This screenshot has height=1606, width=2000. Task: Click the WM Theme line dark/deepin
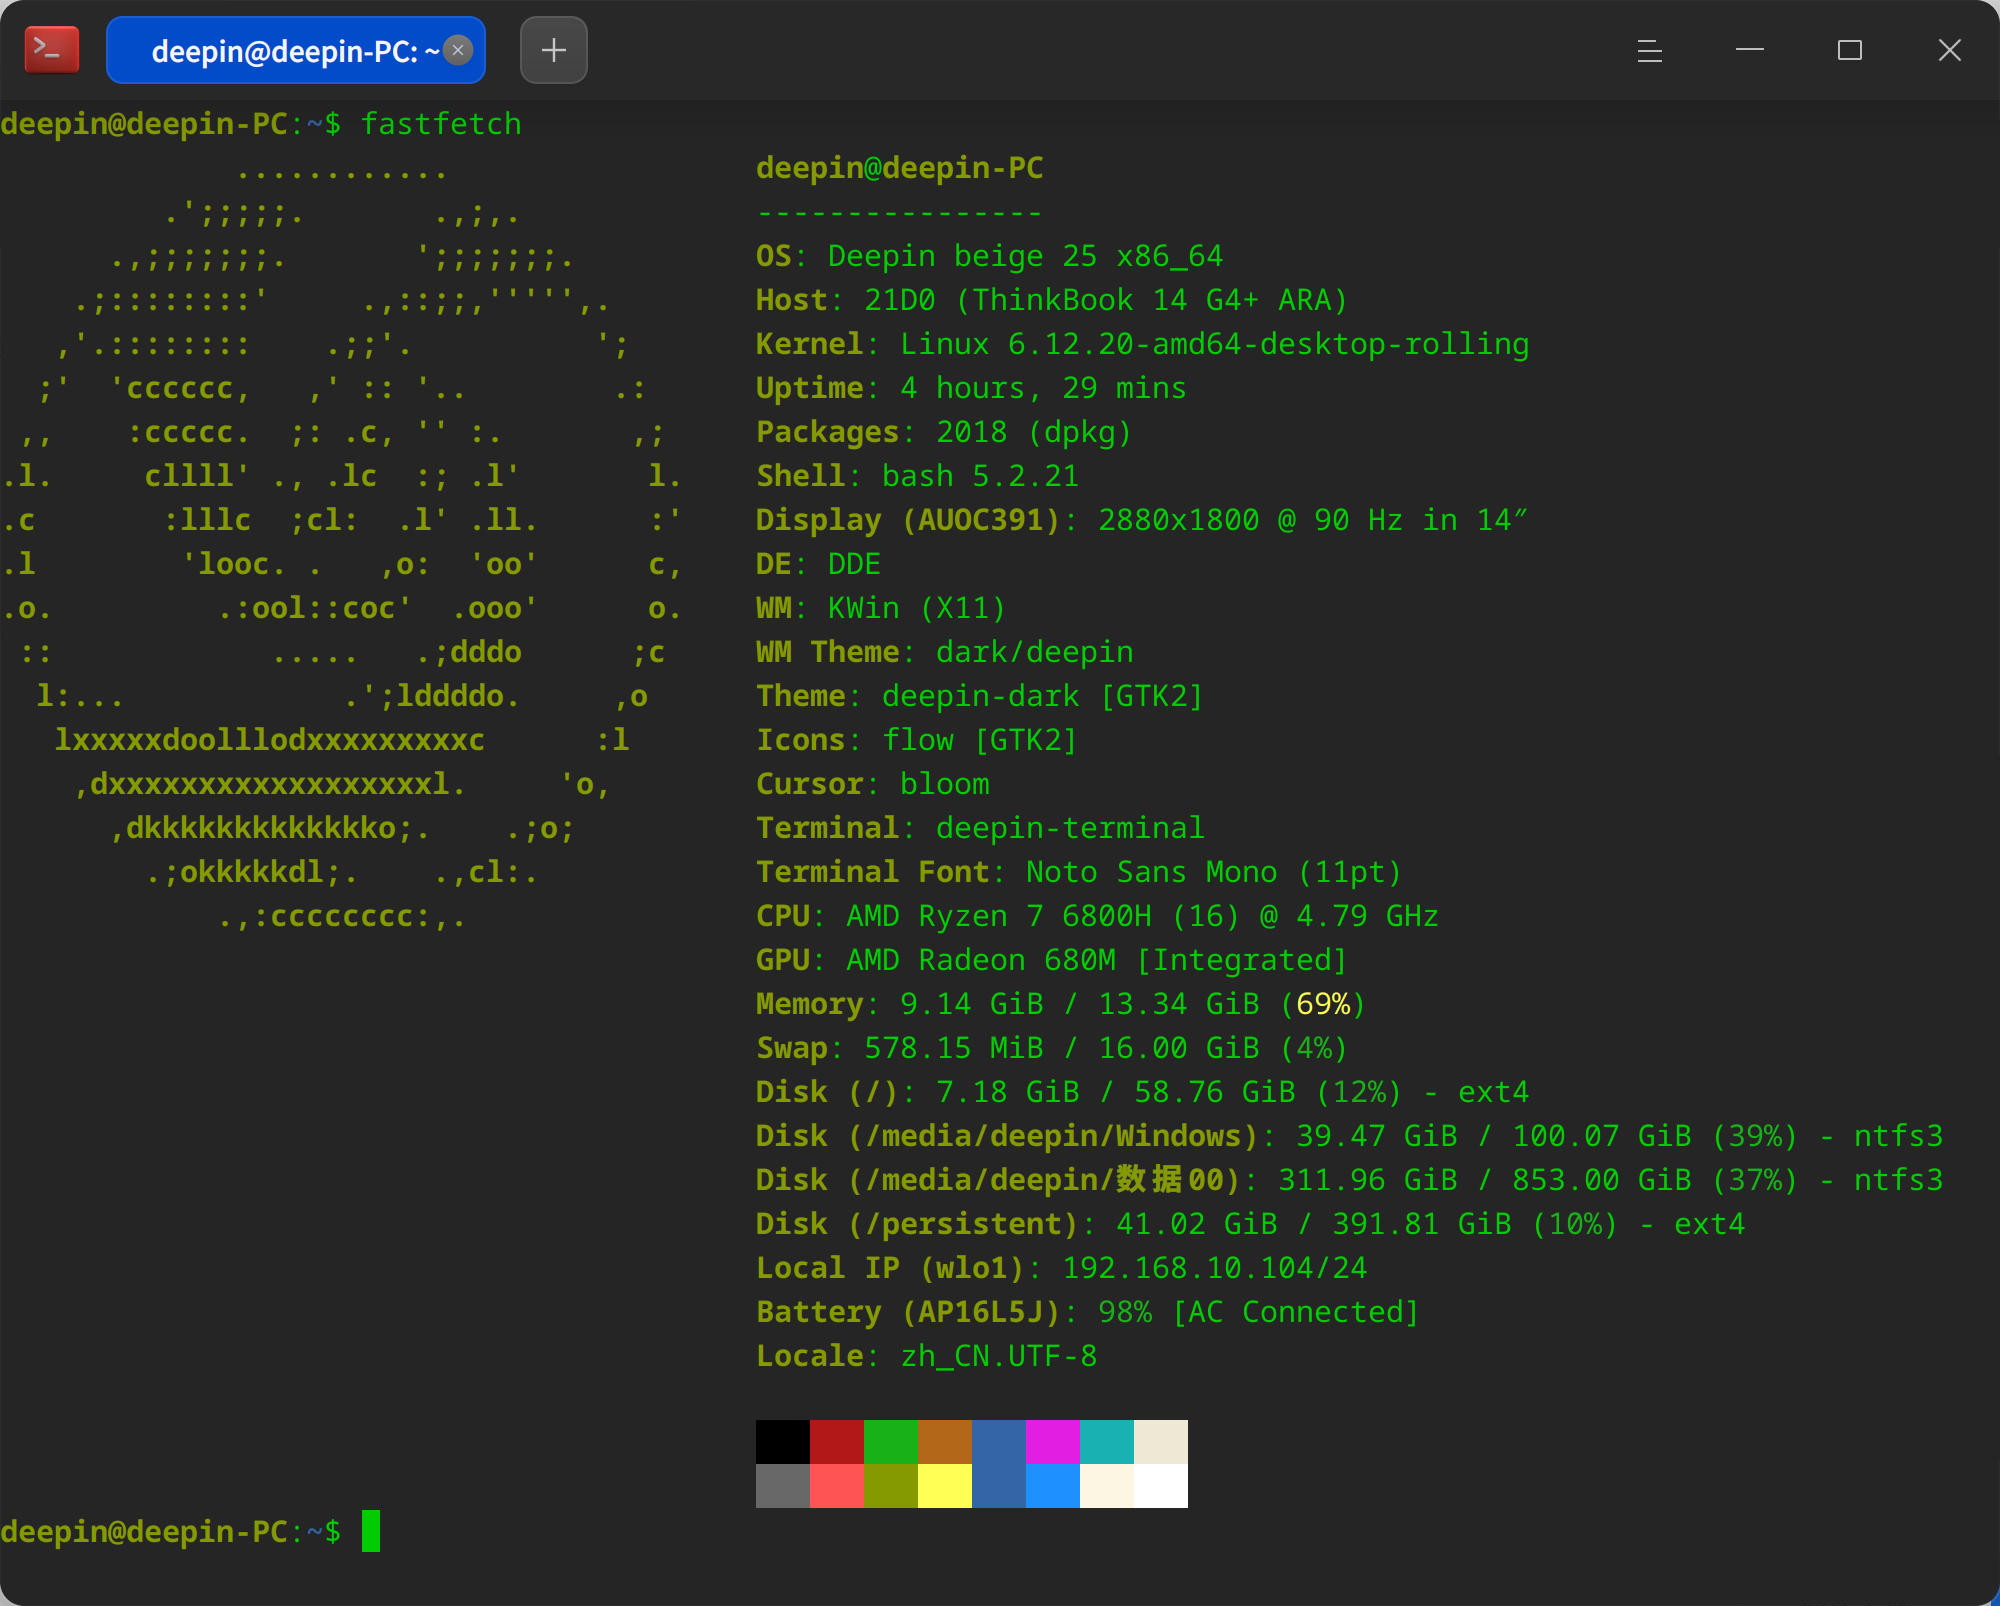coord(945,652)
